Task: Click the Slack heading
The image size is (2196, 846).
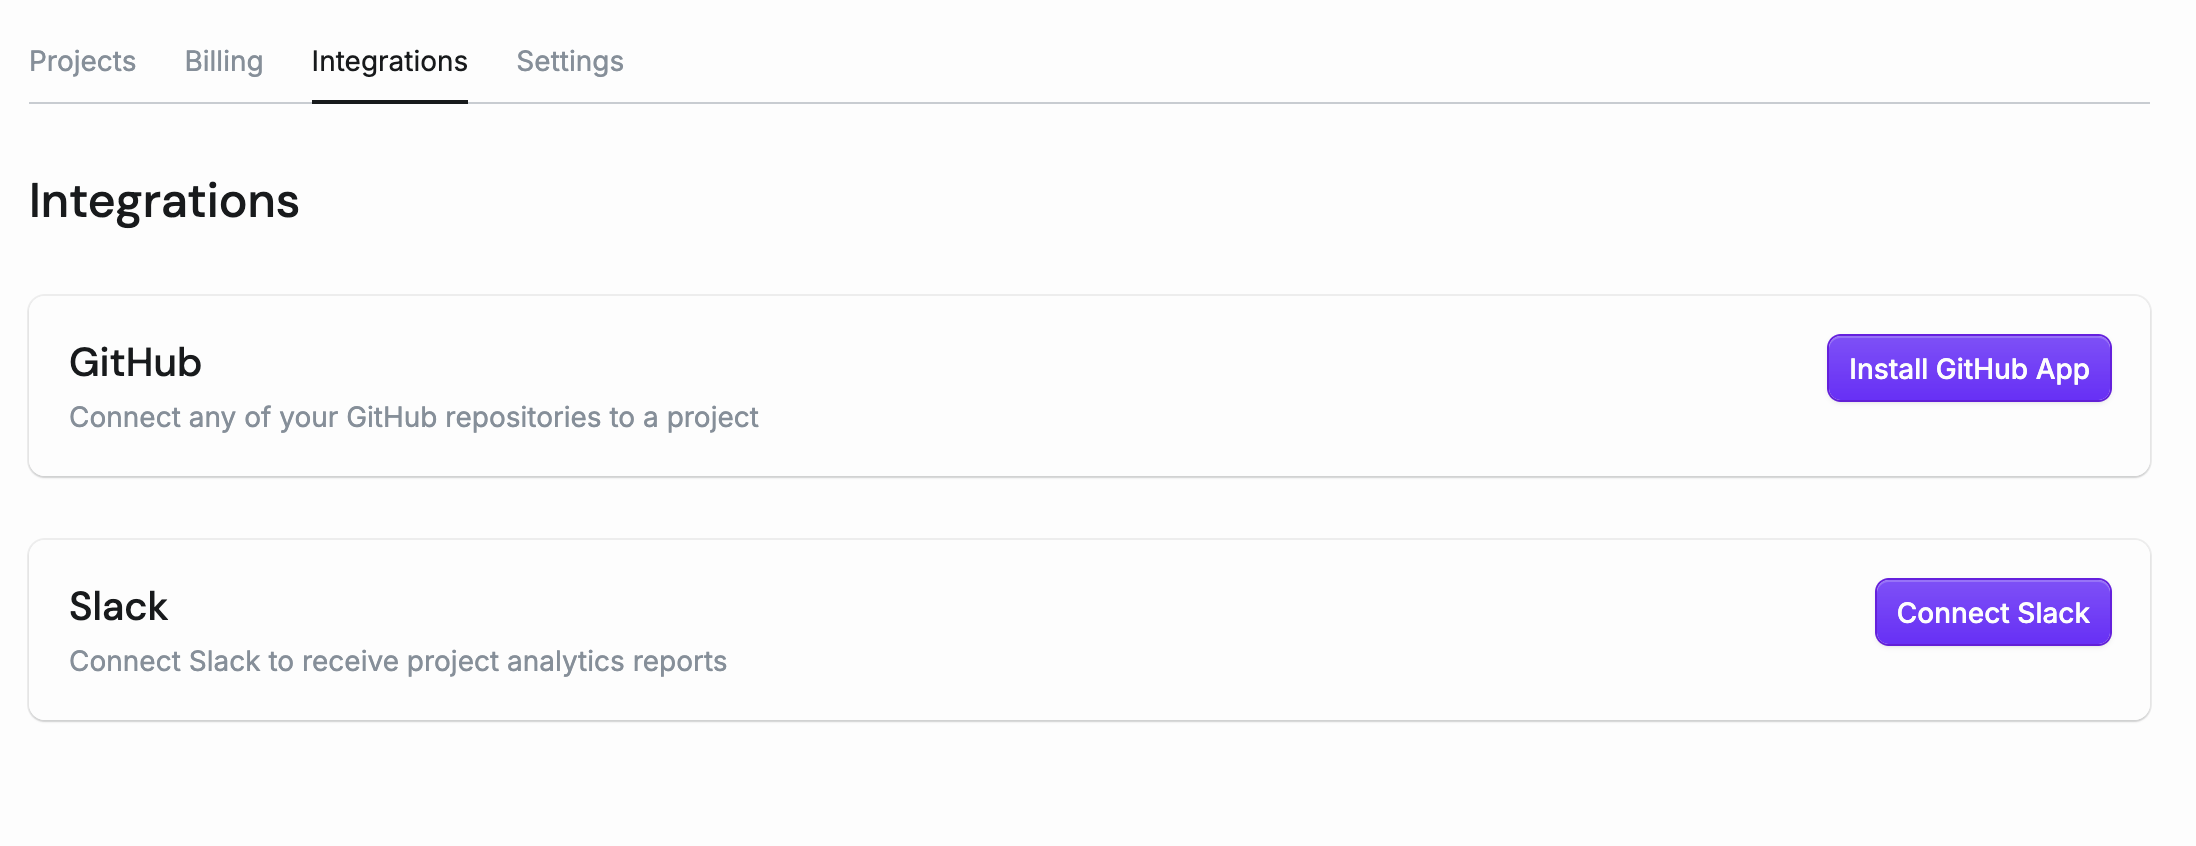Action: click(118, 606)
